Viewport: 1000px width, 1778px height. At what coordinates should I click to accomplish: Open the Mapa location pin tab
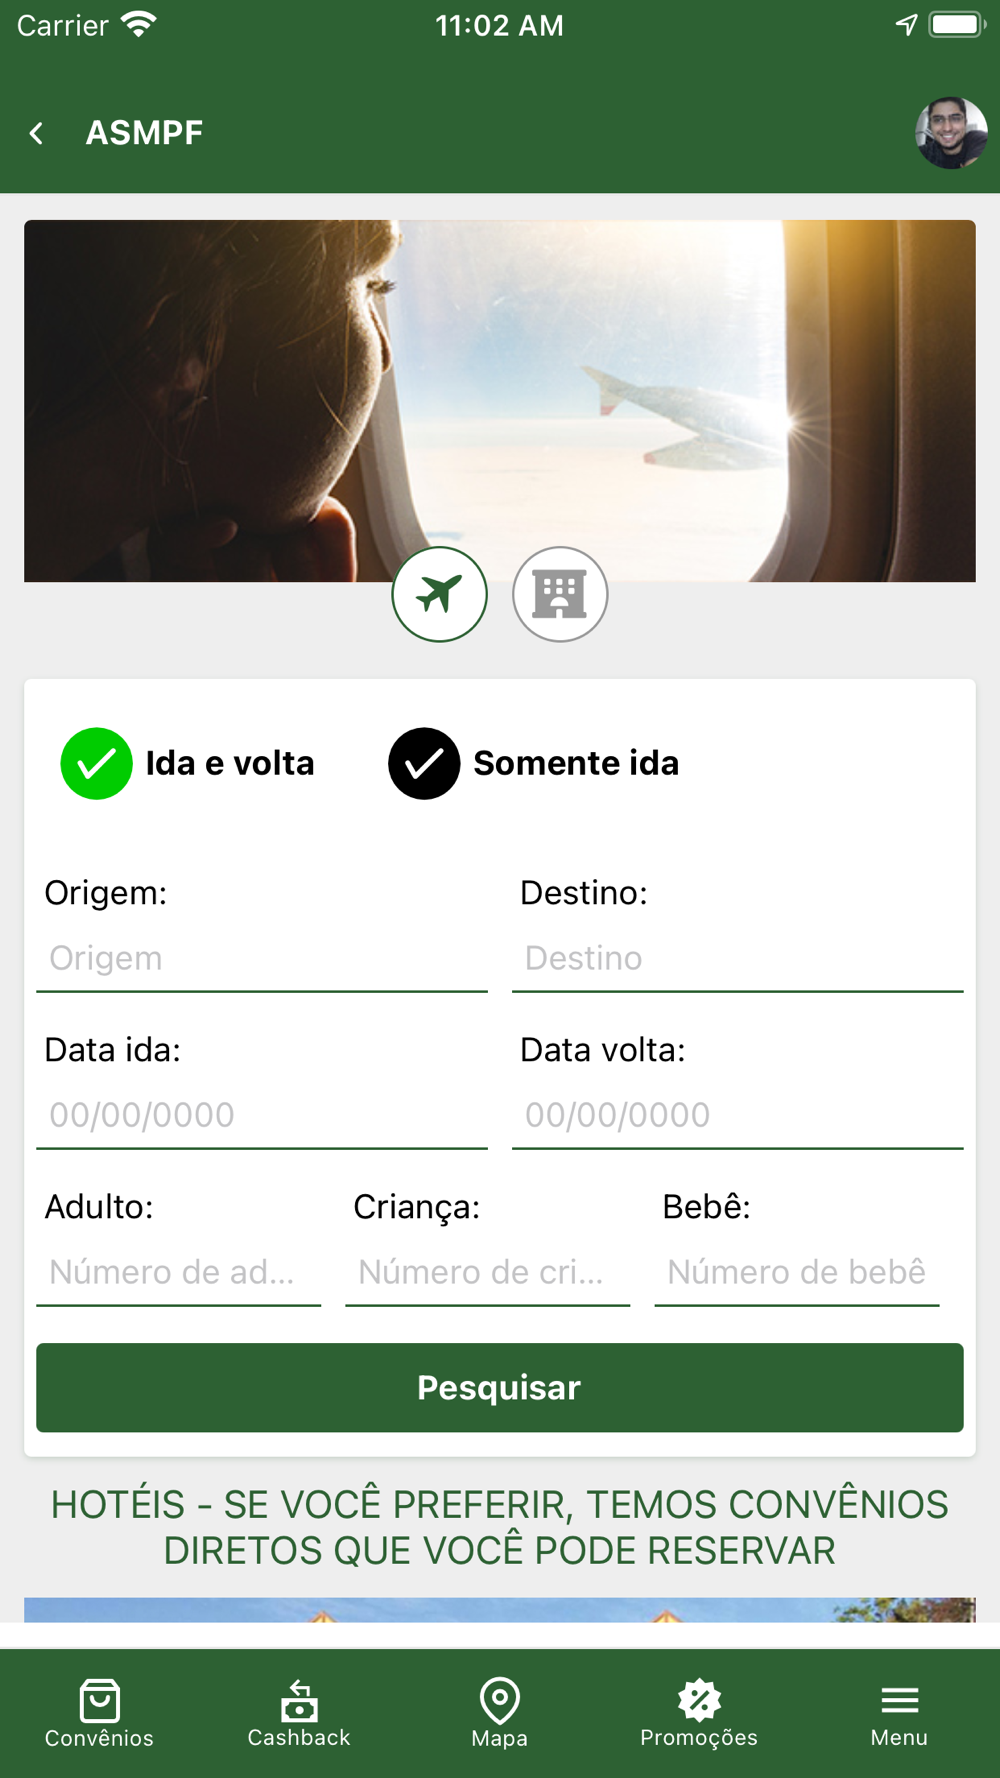(499, 1713)
